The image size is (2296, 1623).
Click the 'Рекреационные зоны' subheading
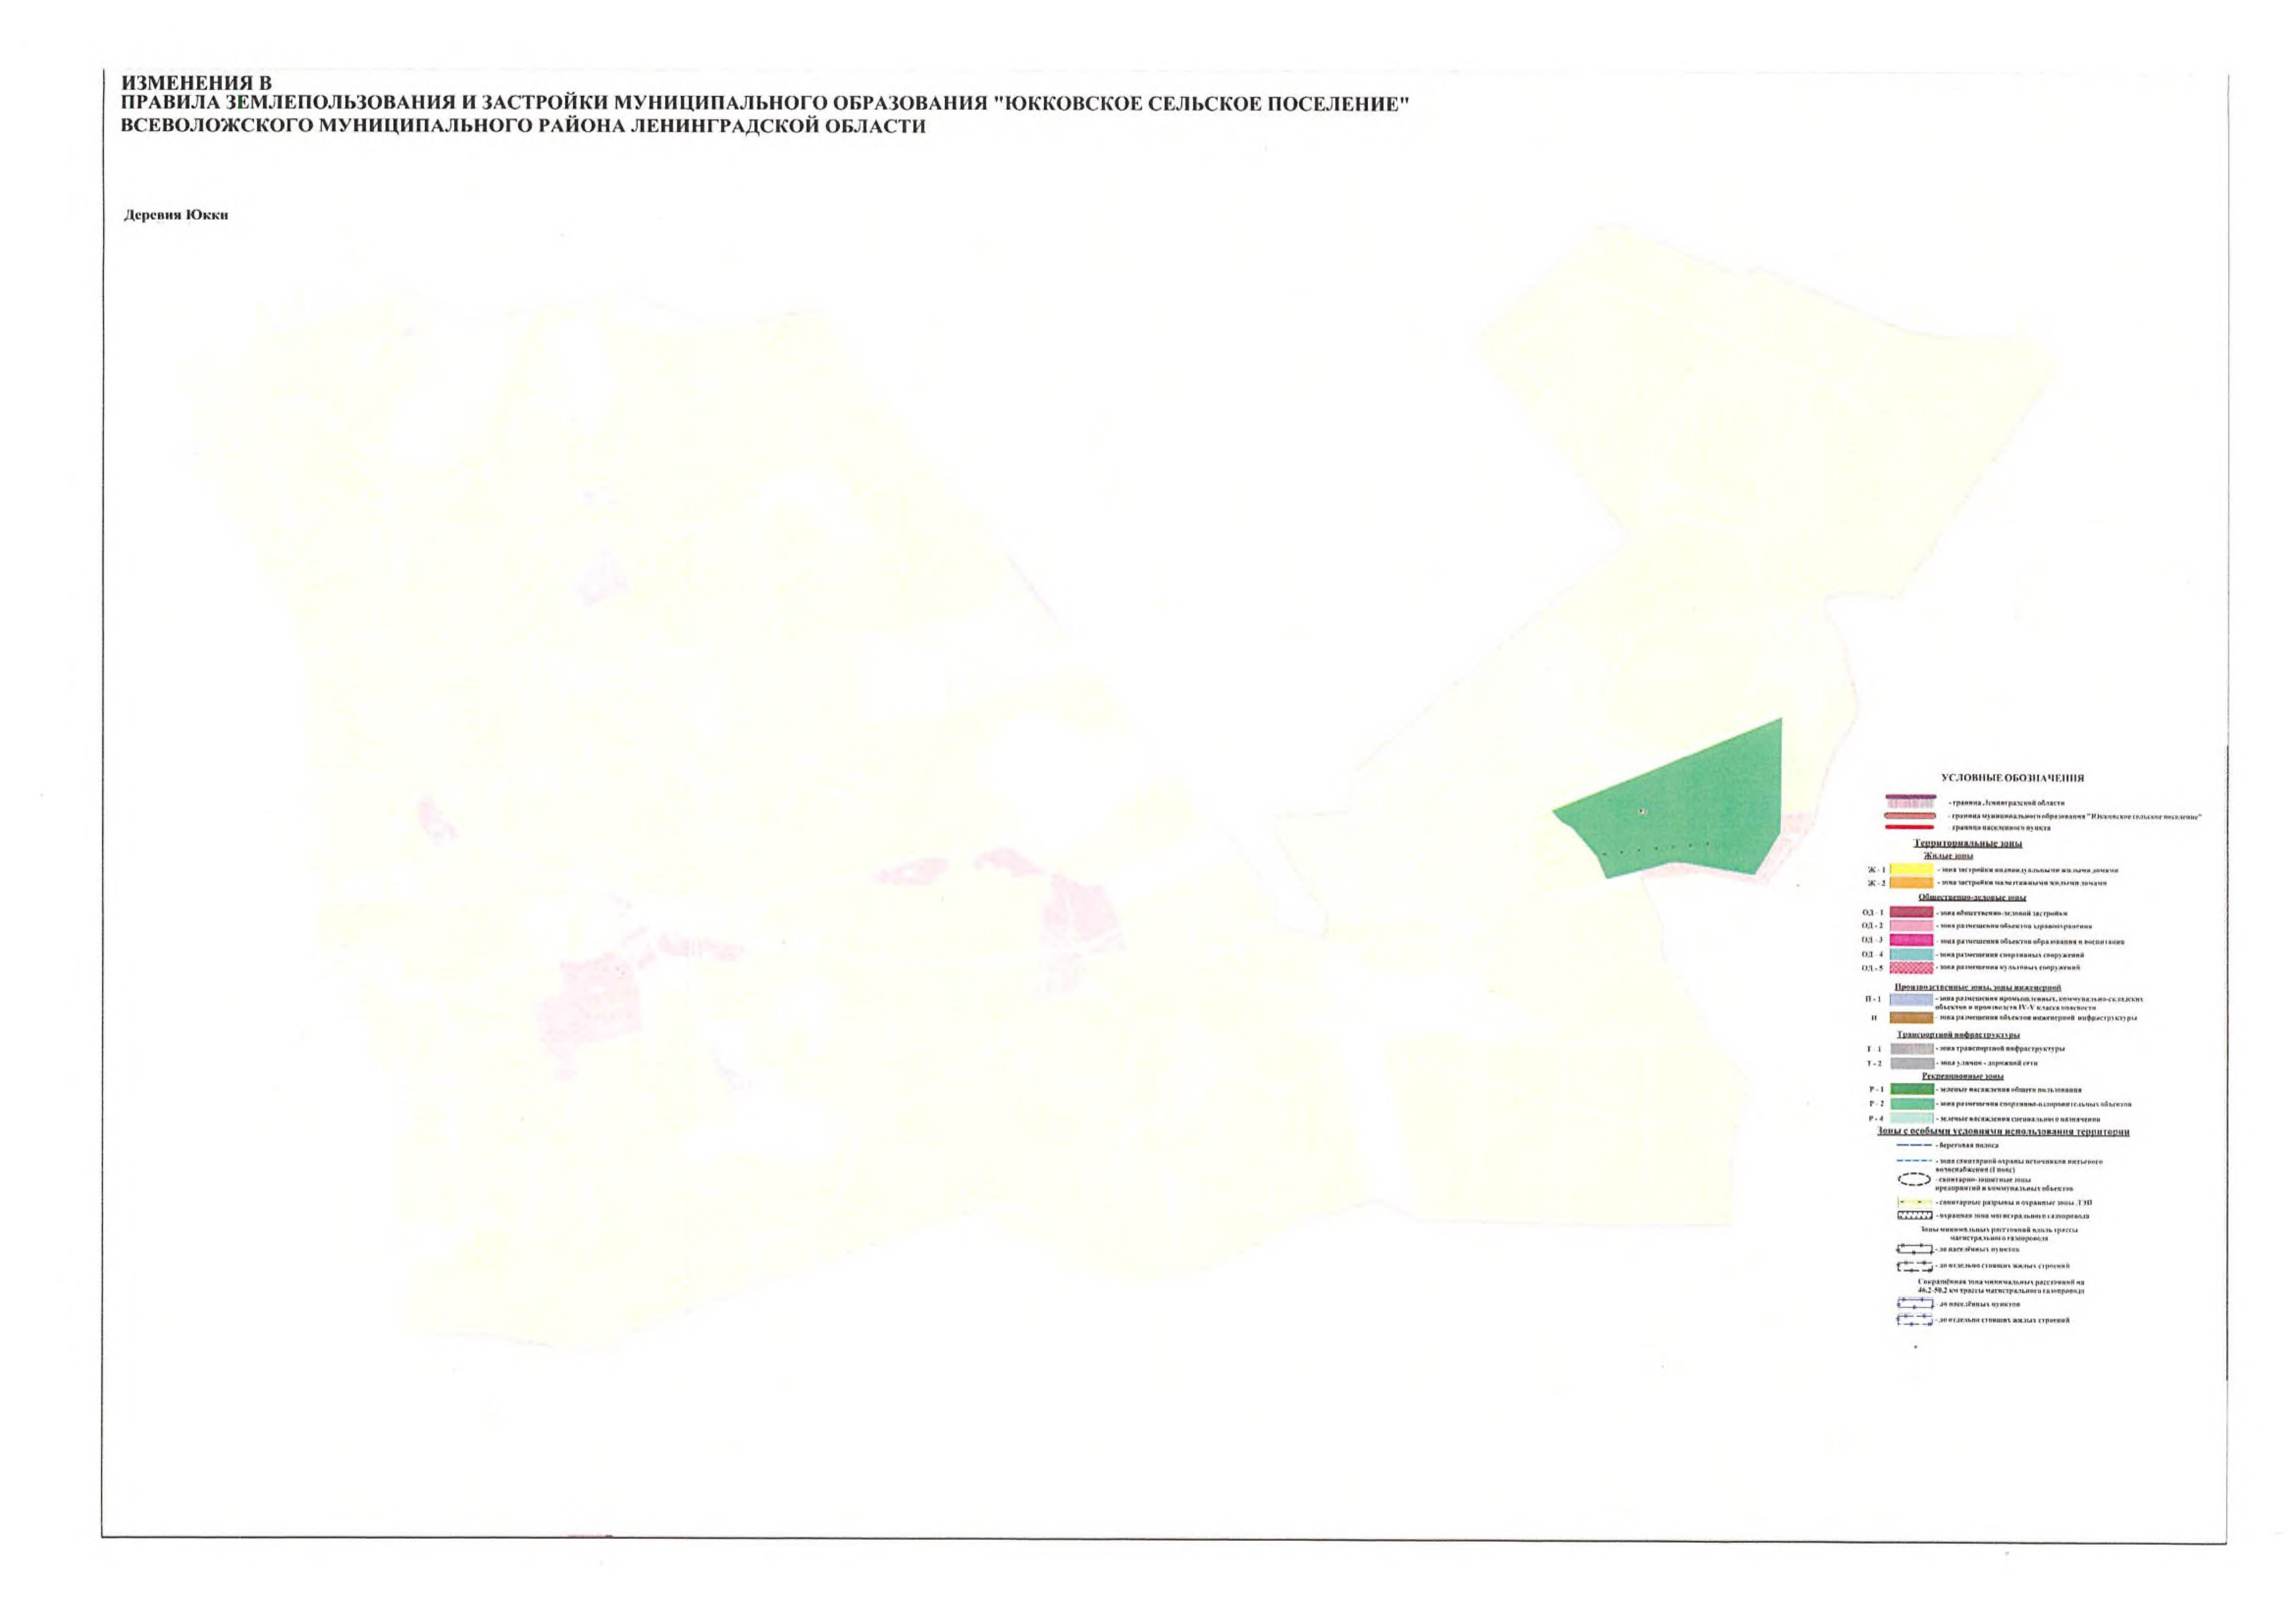pos(1964,1076)
